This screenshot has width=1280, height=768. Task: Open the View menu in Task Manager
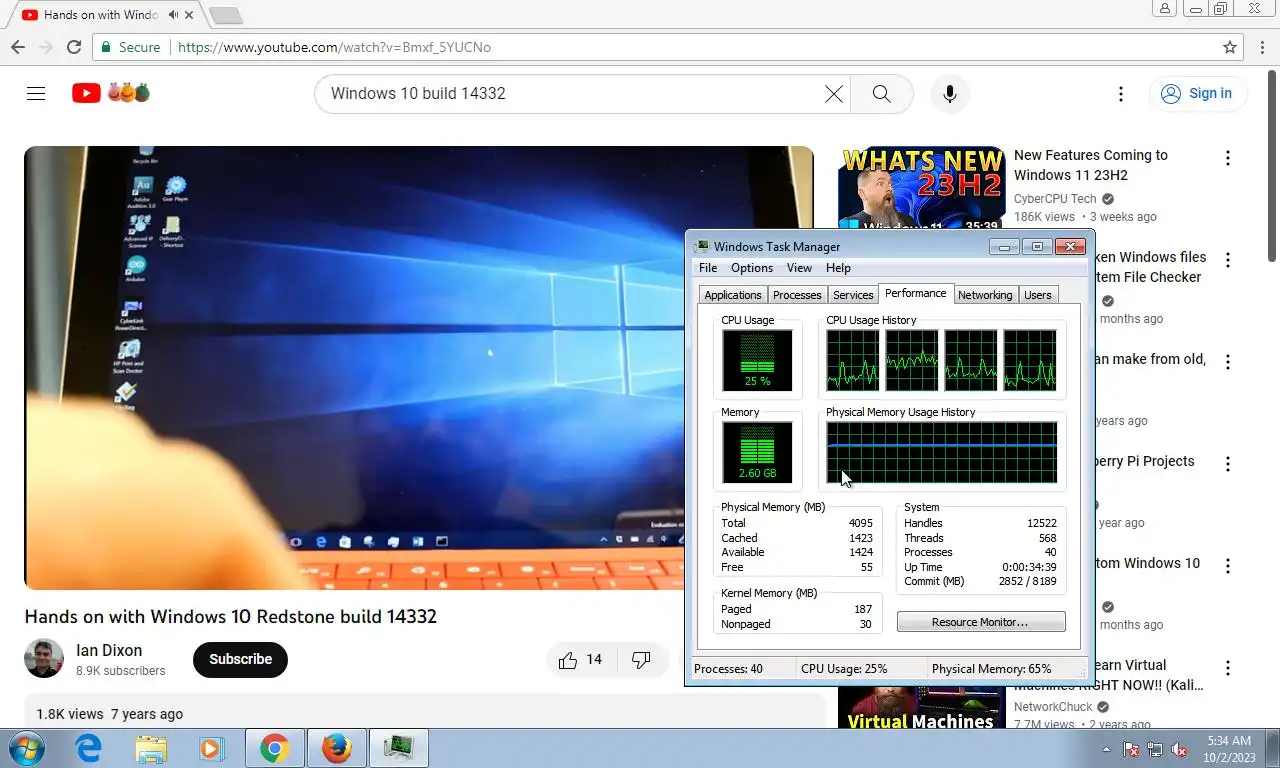pyautogui.click(x=799, y=268)
